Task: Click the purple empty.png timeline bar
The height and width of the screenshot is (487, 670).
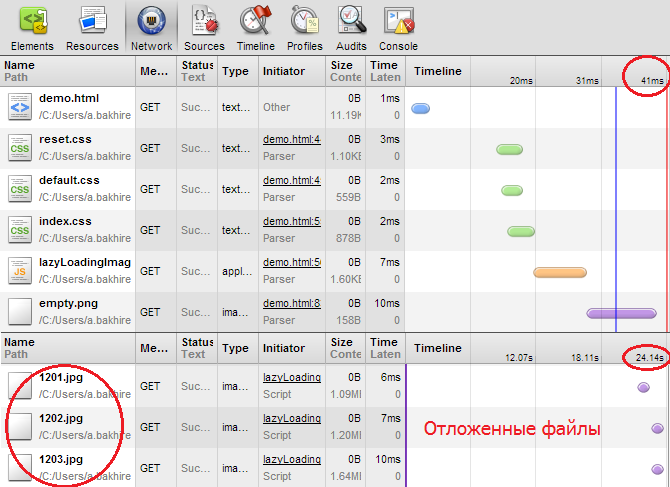Action: tap(621, 314)
